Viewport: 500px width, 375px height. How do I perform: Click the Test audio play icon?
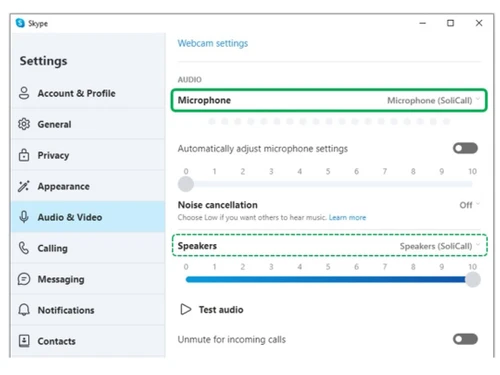(x=186, y=309)
